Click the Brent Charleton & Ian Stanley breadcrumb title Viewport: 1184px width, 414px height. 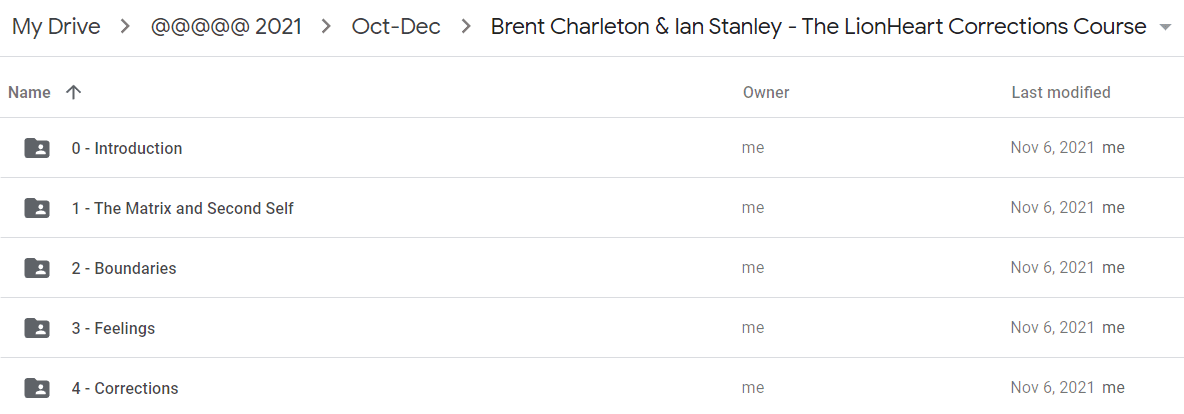coord(819,27)
